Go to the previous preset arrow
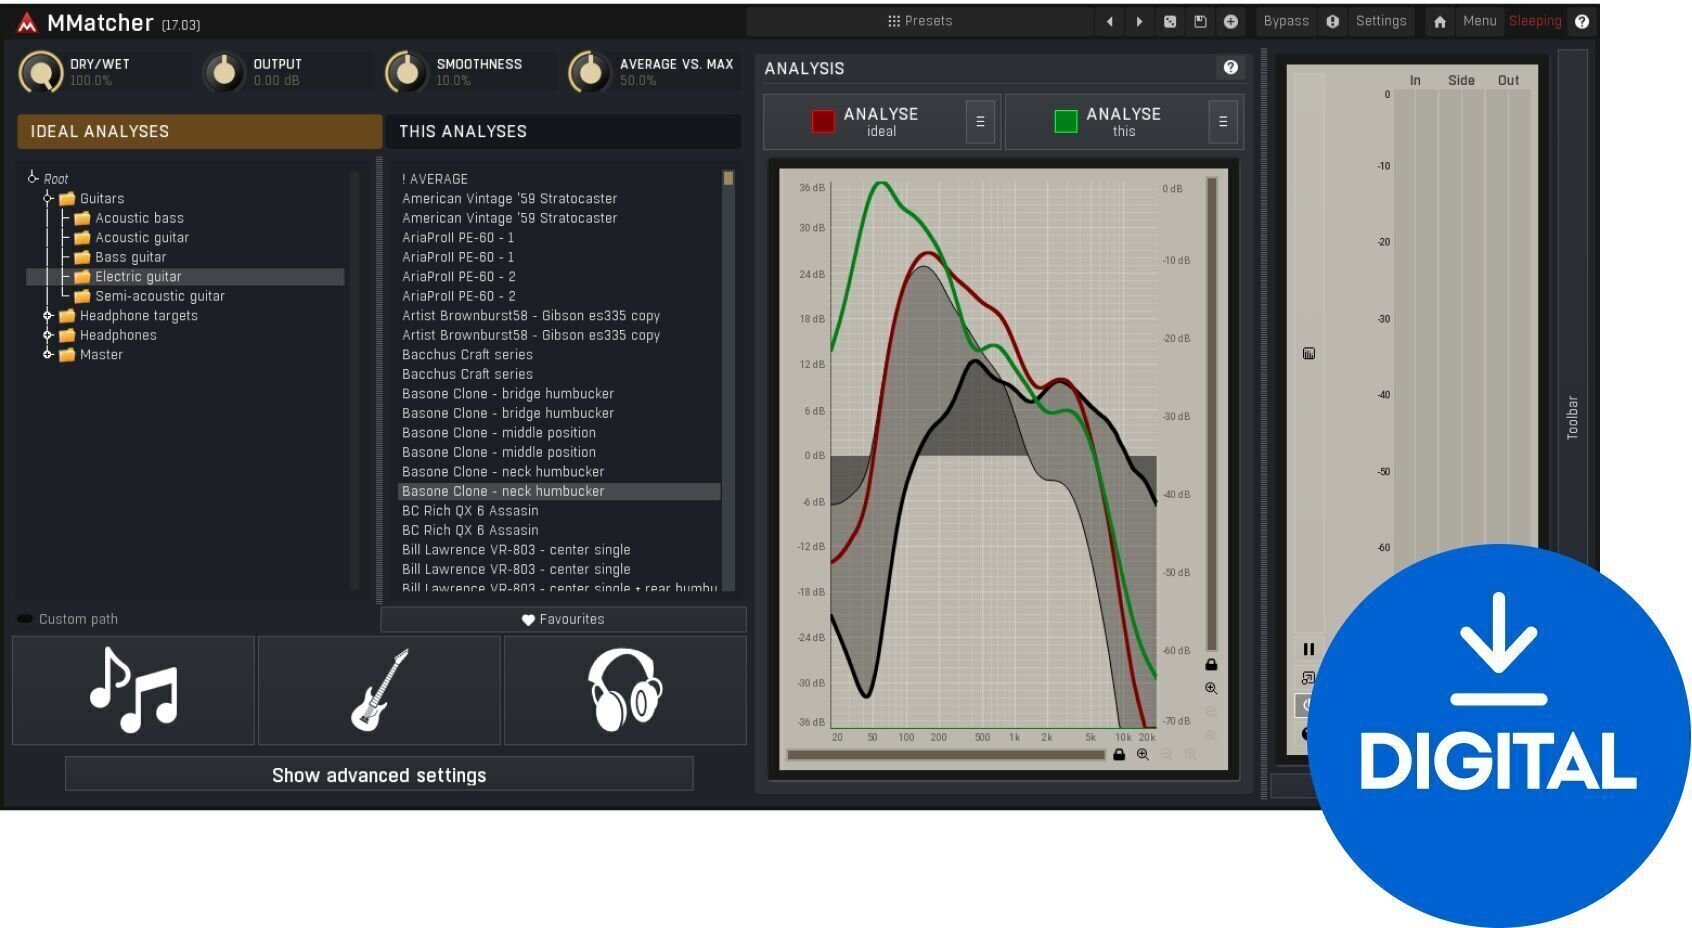Viewport: 1692px width, 928px height. [x=1109, y=22]
